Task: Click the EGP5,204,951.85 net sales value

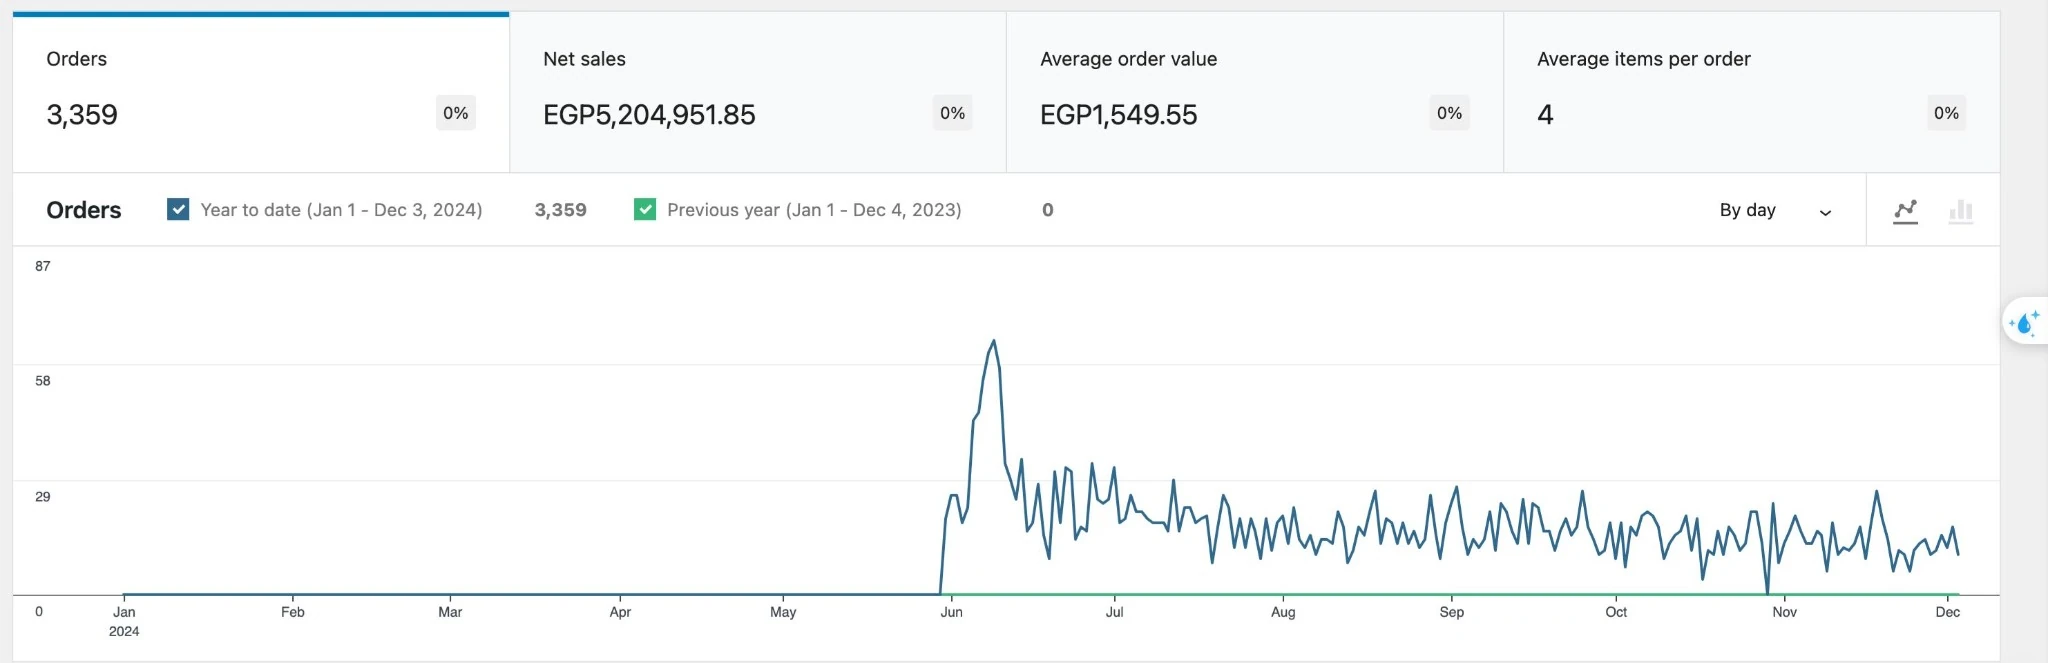Action: pos(649,115)
